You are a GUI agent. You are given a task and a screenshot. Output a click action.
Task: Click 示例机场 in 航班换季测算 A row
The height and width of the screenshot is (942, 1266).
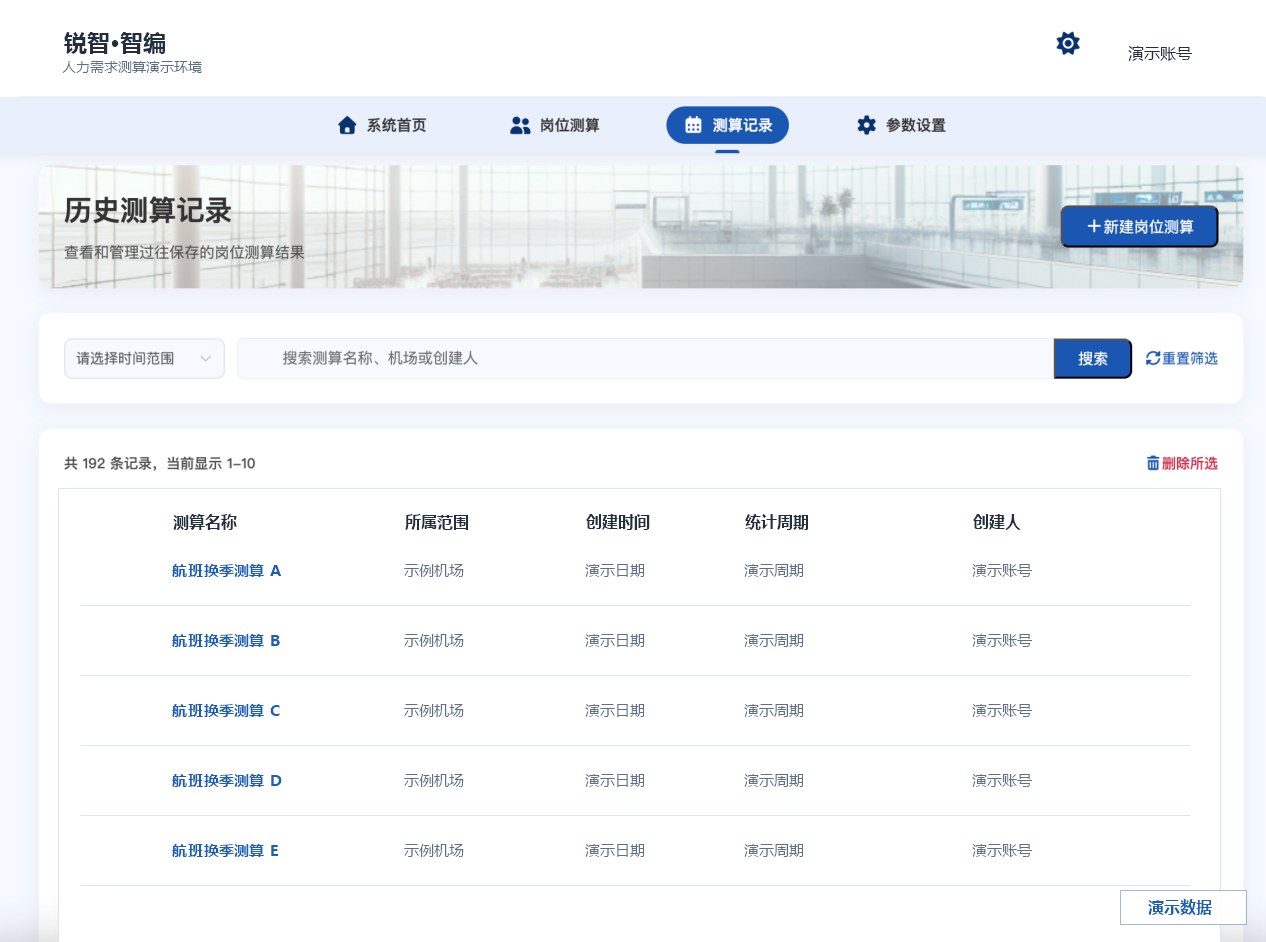pos(434,570)
